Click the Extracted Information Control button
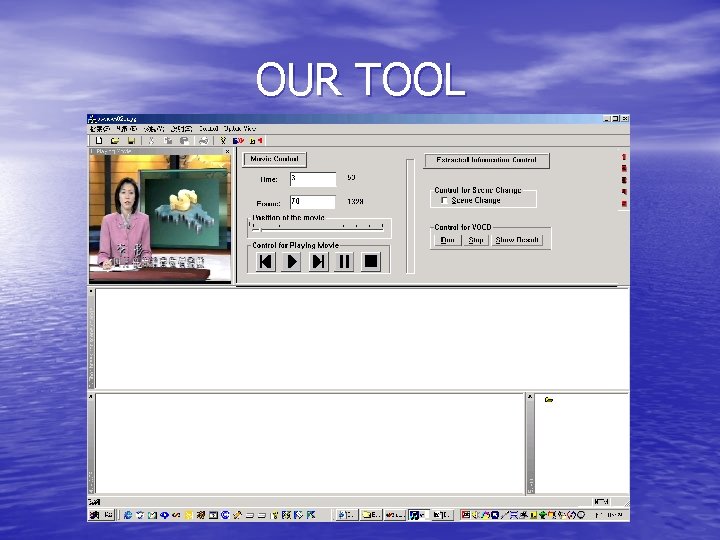This screenshot has width=720, height=540. [486, 161]
